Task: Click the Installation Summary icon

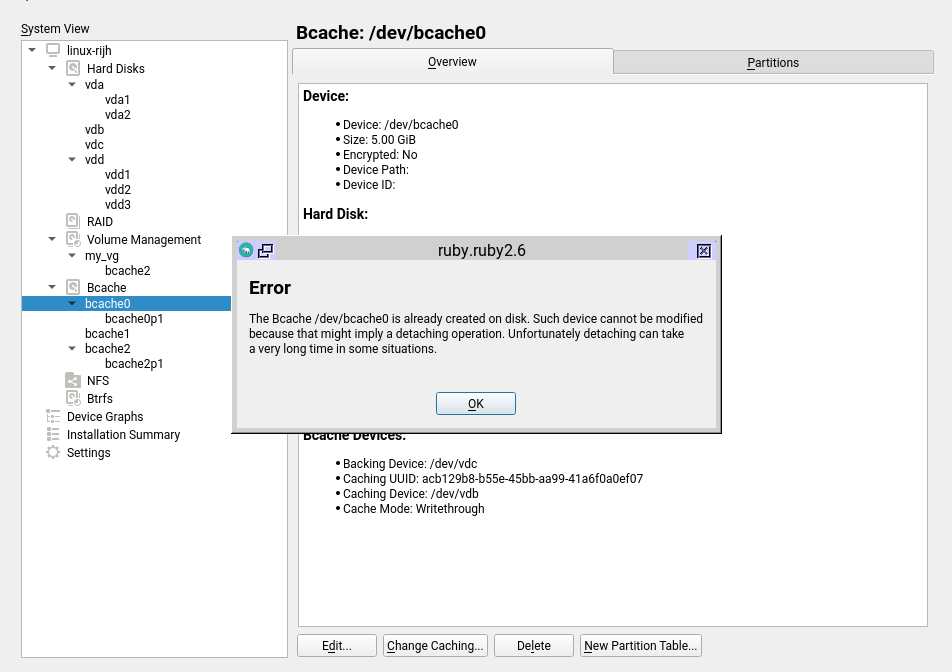Action: 53,435
